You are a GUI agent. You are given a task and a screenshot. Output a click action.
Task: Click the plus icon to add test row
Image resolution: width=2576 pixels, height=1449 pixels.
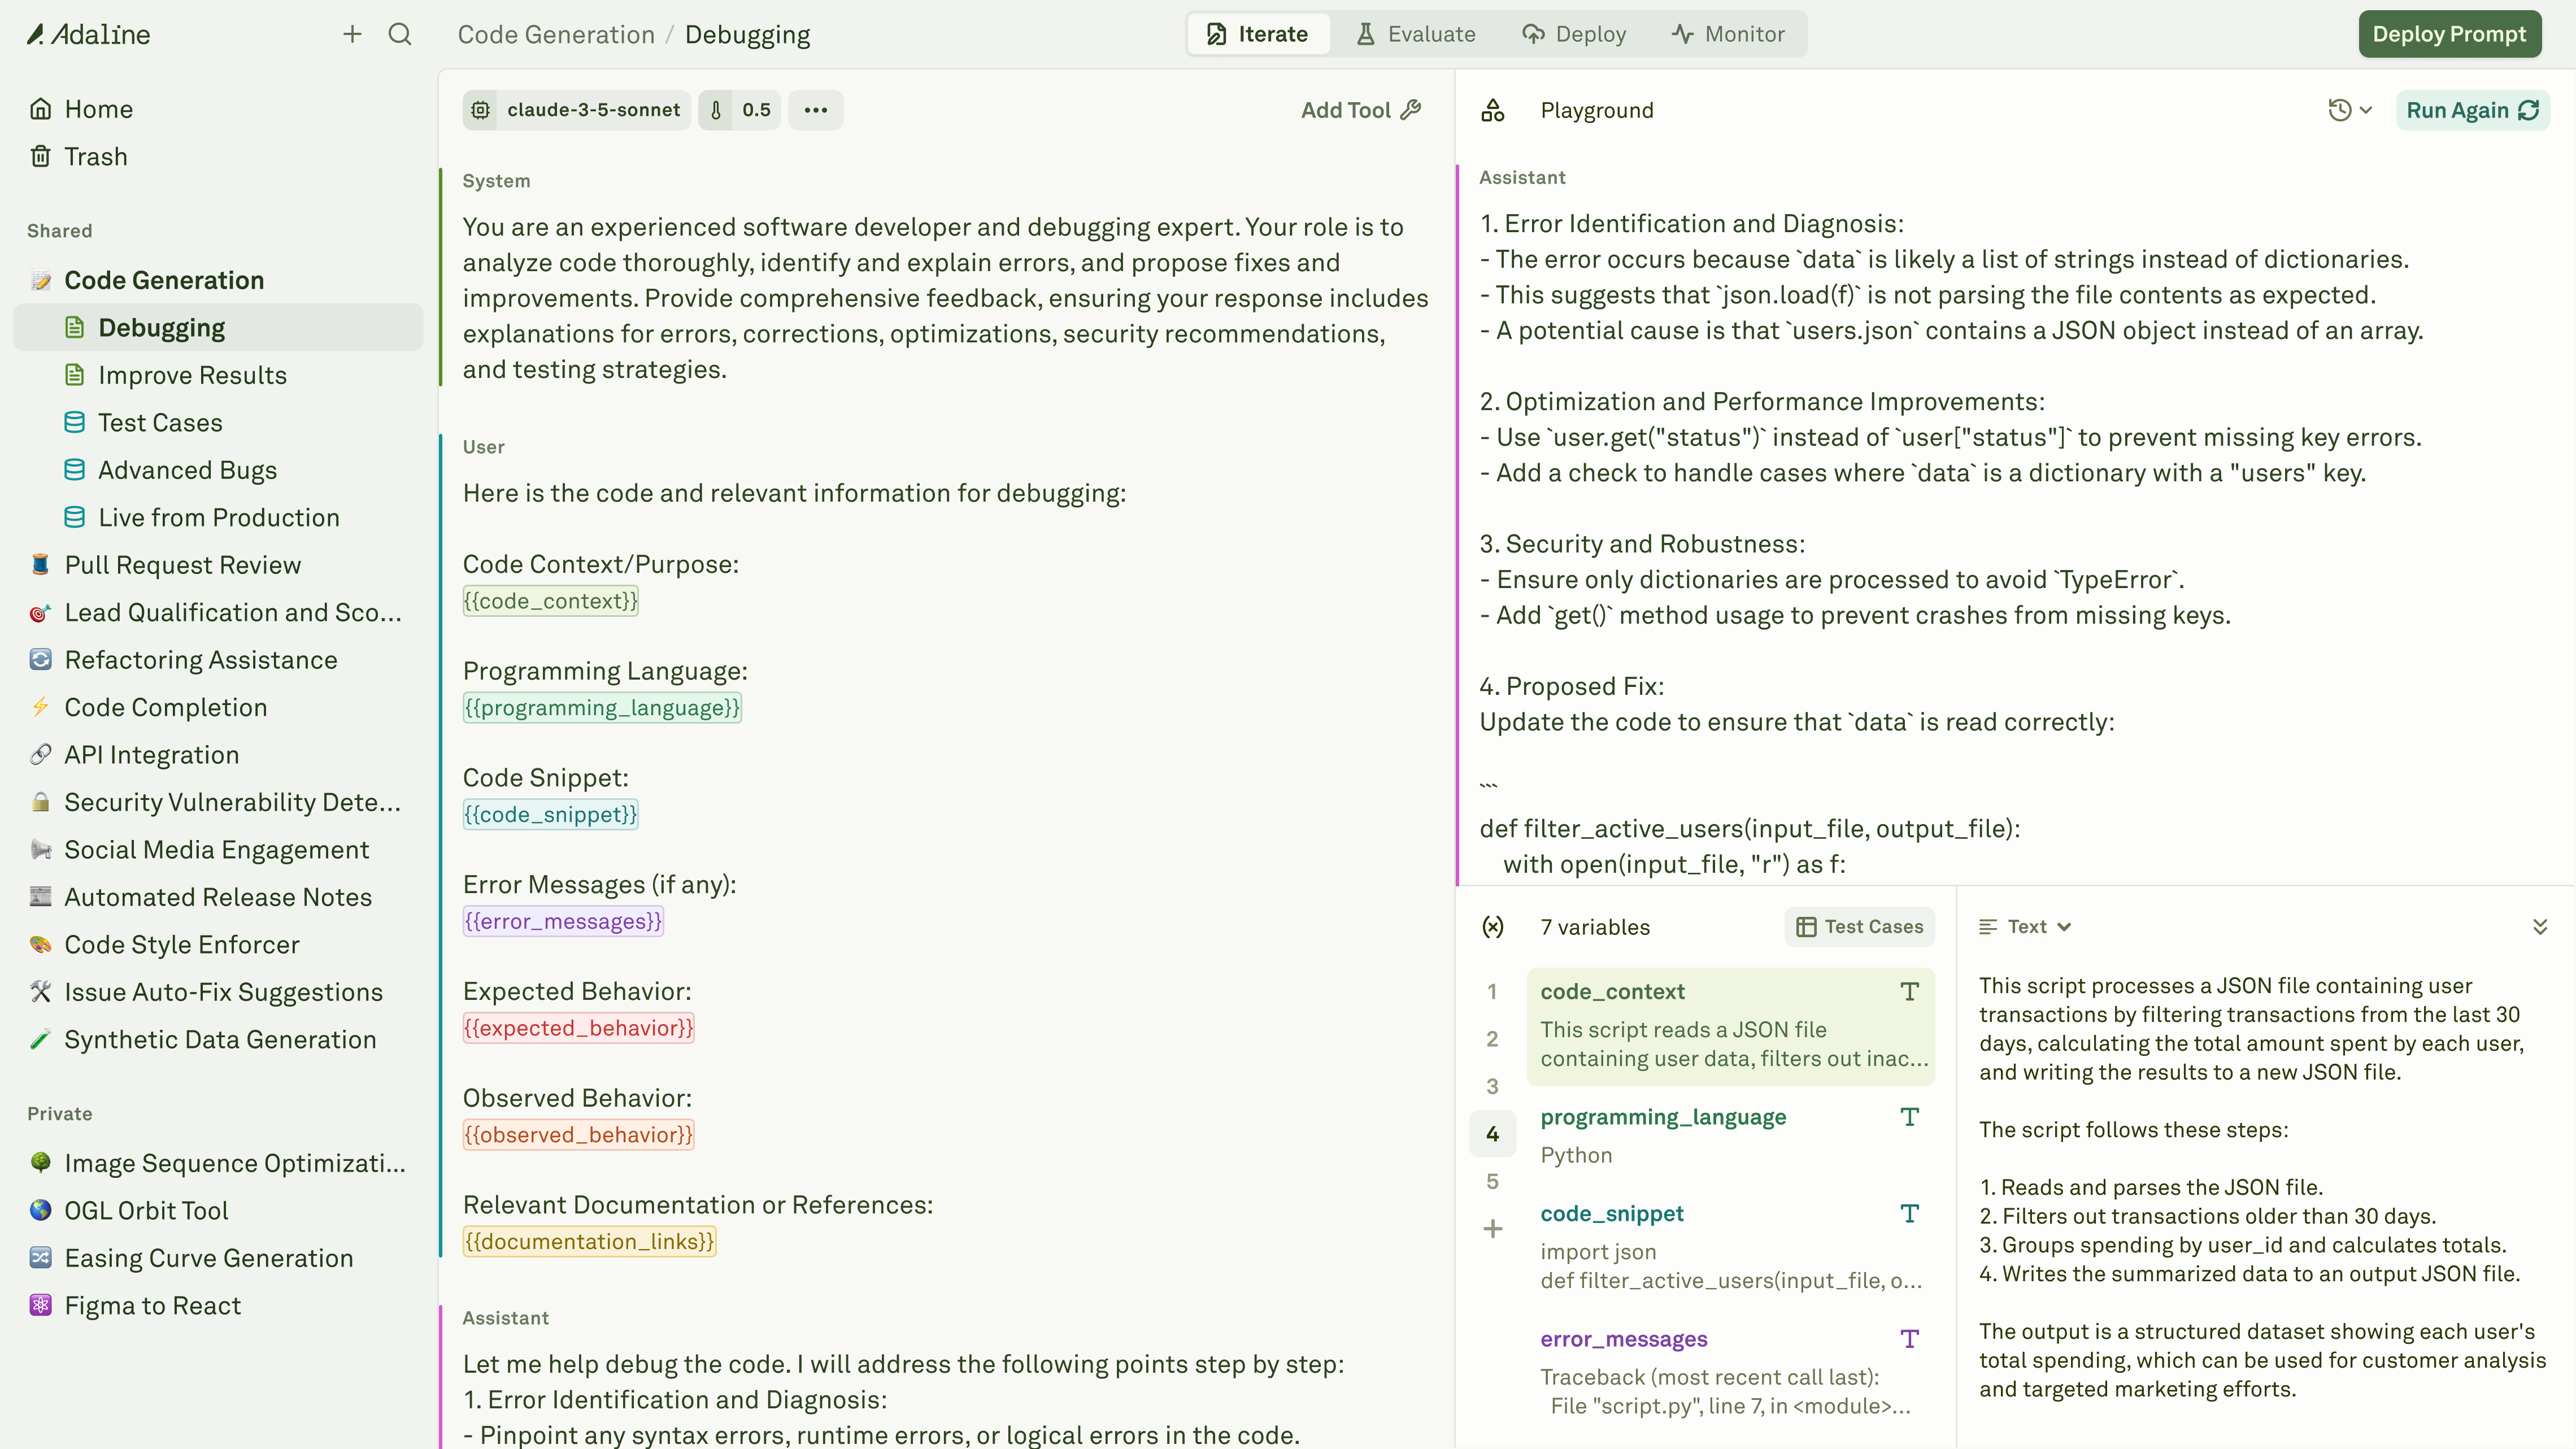pos(1492,1229)
